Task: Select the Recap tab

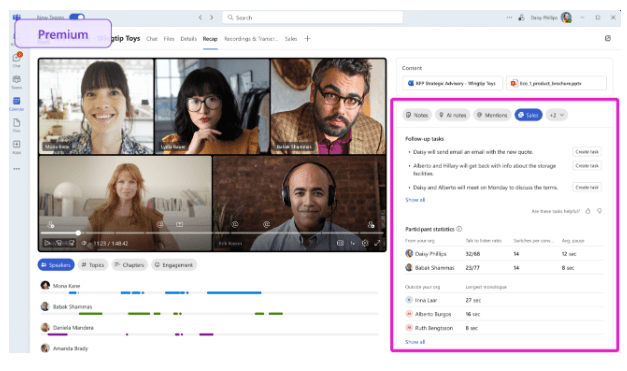Action: coord(210,39)
